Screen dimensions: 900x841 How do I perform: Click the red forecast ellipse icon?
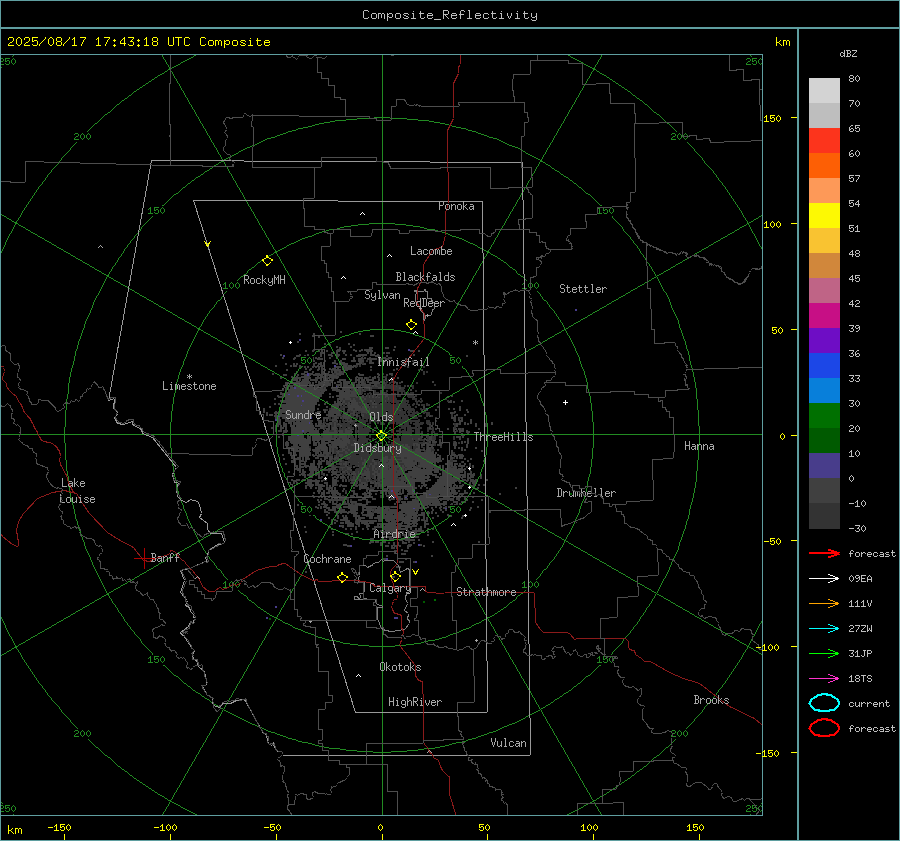[x=824, y=728]
